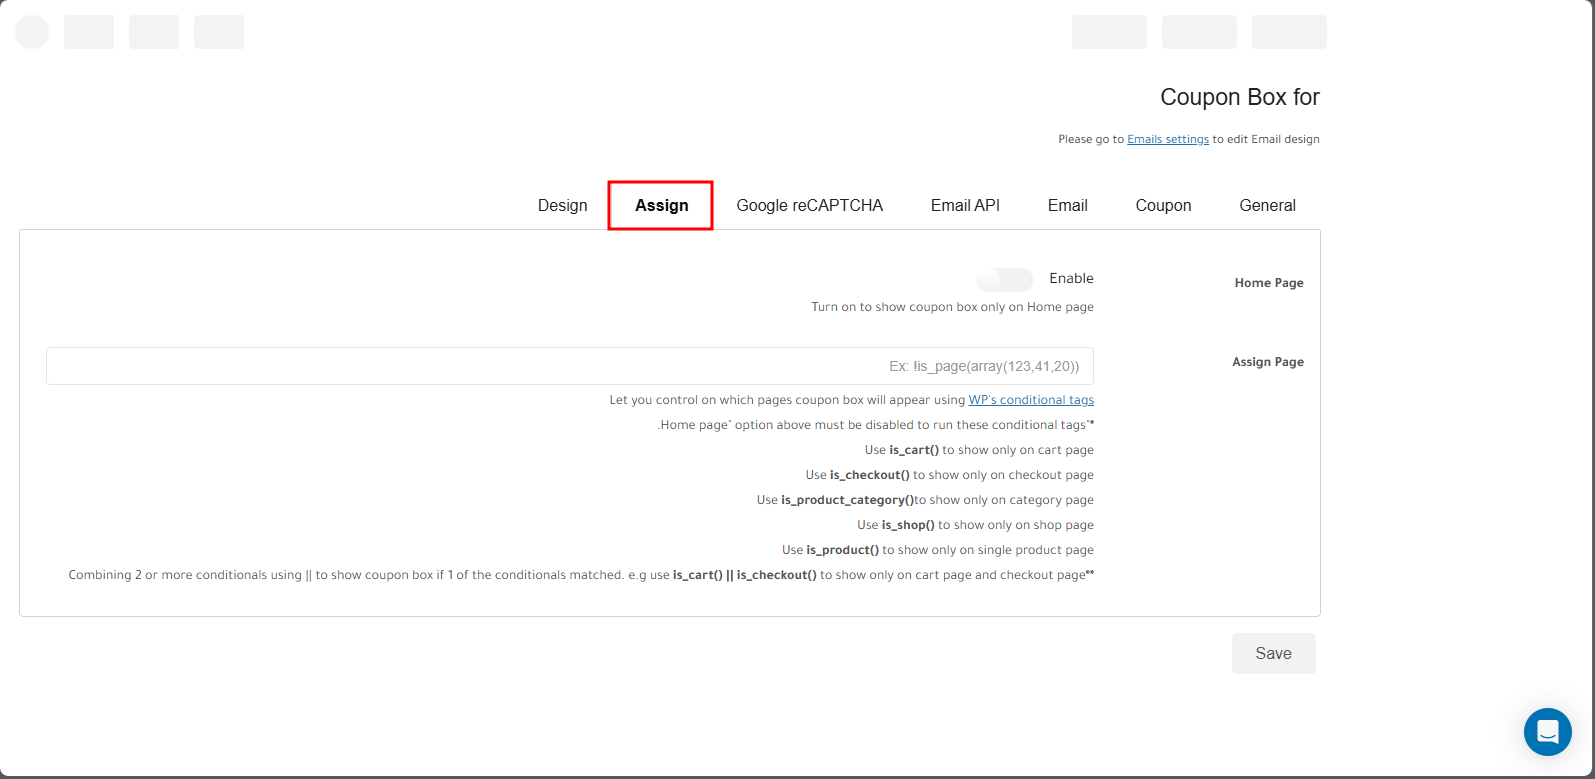Open the Google reCAPTCHA tab

[809, 205]
